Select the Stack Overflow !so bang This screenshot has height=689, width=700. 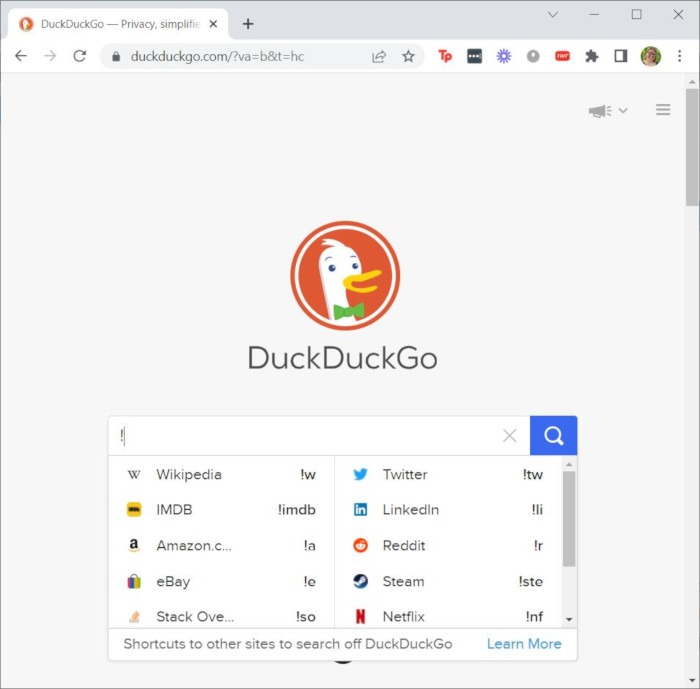tap(221, 616)
